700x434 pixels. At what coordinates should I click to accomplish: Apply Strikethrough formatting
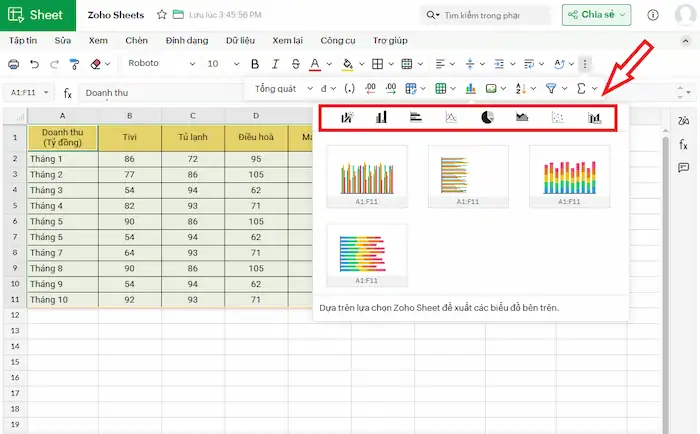296,64
